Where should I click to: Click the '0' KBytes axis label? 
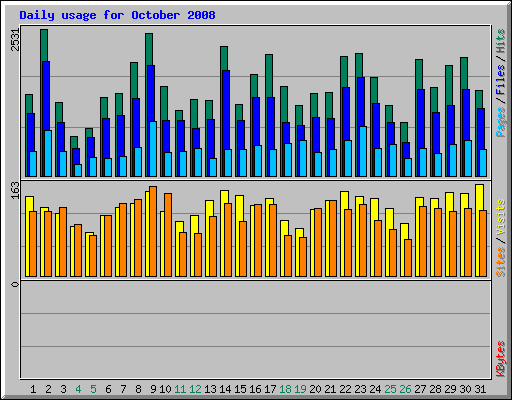click(15, 284)
